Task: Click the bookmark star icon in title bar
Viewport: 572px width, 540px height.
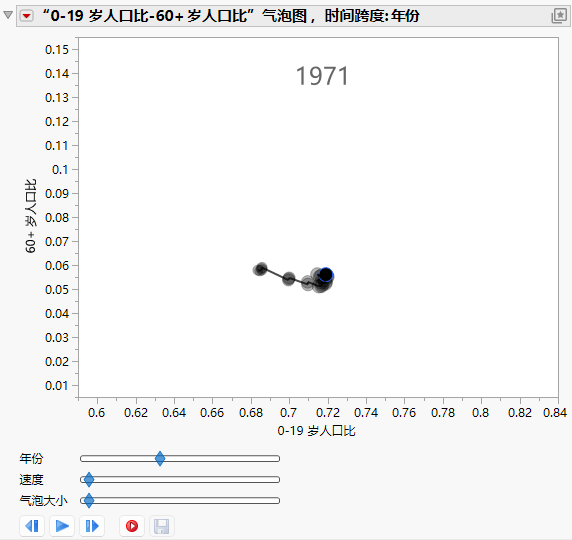Action: pos(559,16)
